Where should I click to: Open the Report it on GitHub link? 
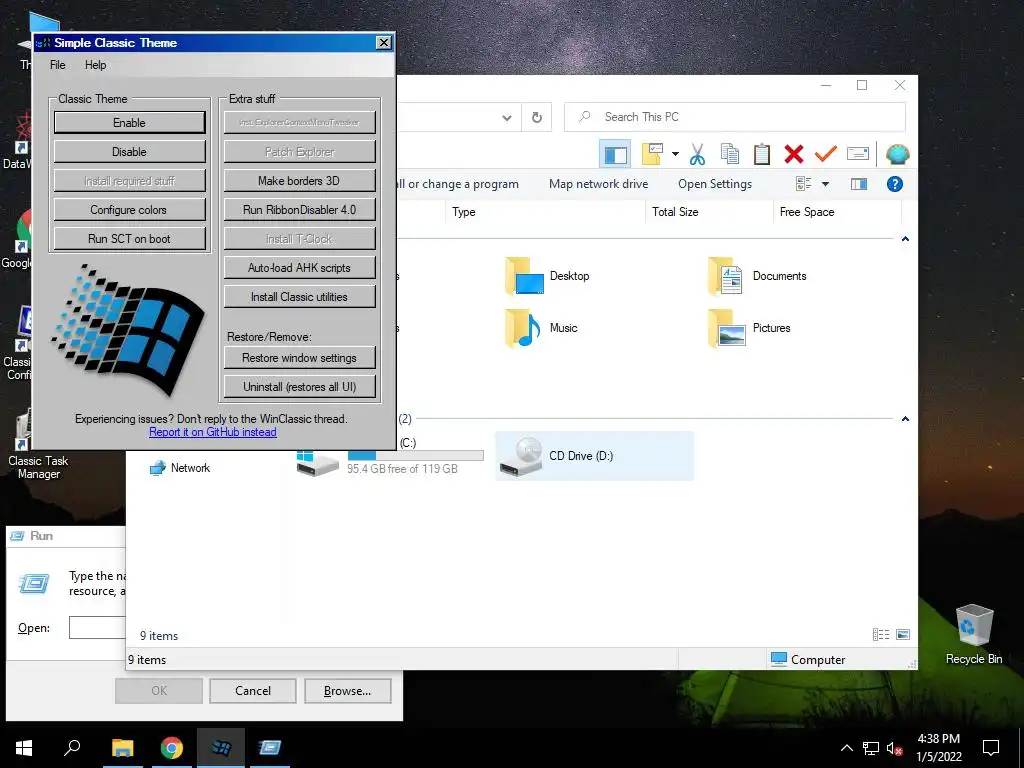(213, 432)
